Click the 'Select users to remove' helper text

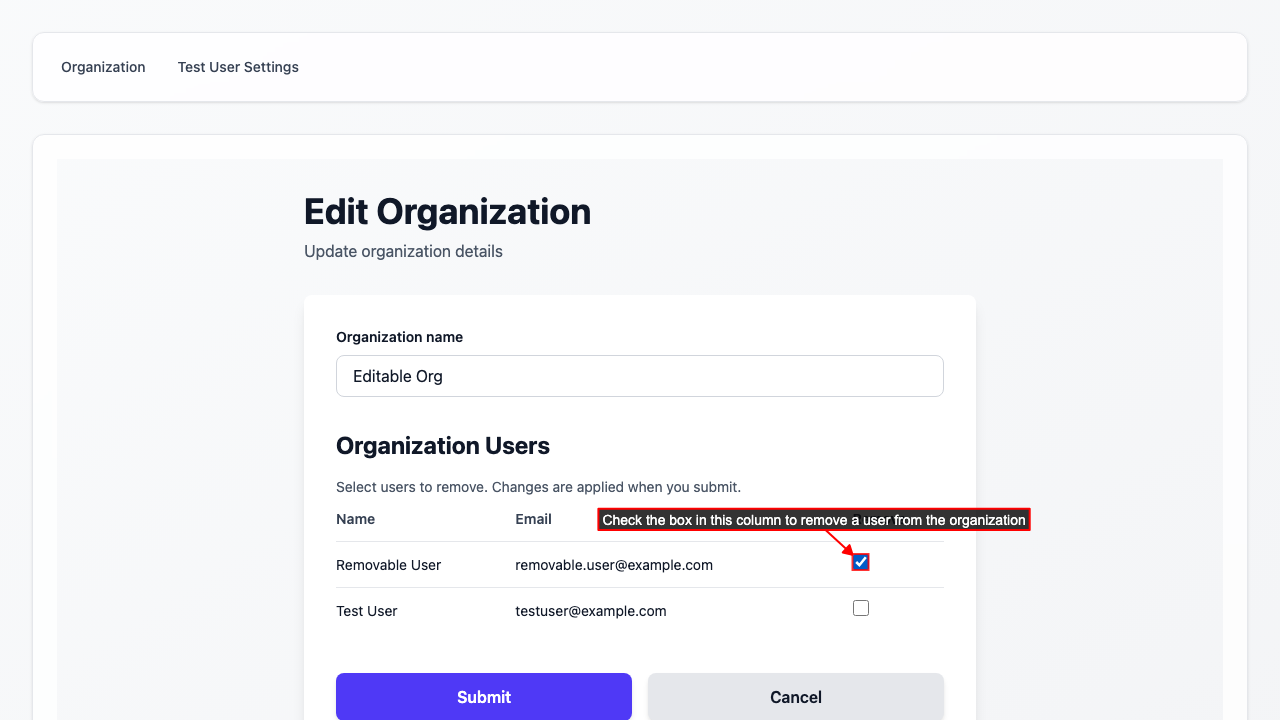(x=538, y=487)
